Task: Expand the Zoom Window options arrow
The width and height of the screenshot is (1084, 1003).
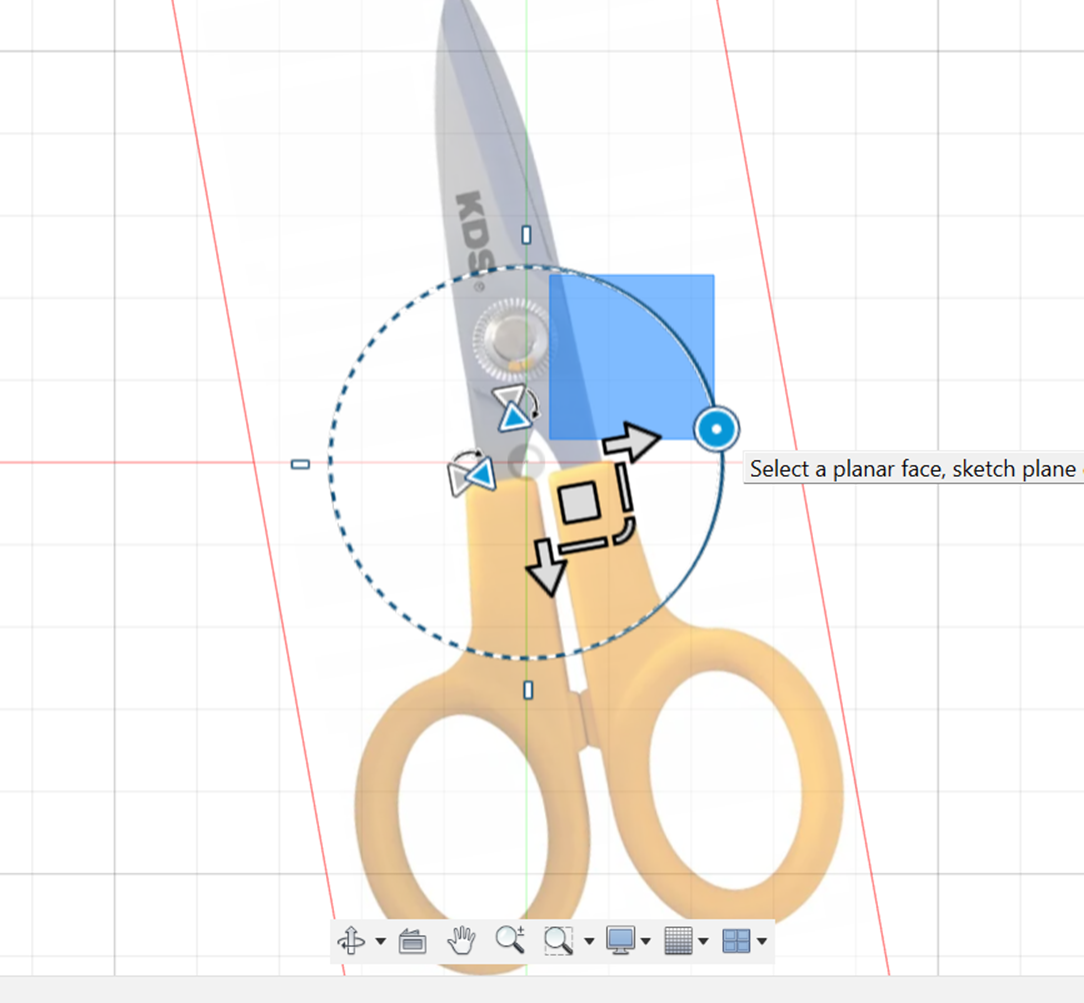Action: coord(588,941)
